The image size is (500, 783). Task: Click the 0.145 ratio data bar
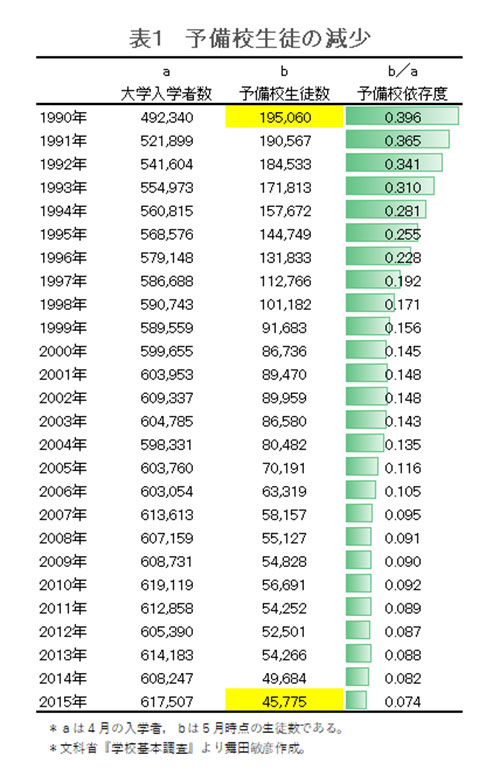(366, 351)
